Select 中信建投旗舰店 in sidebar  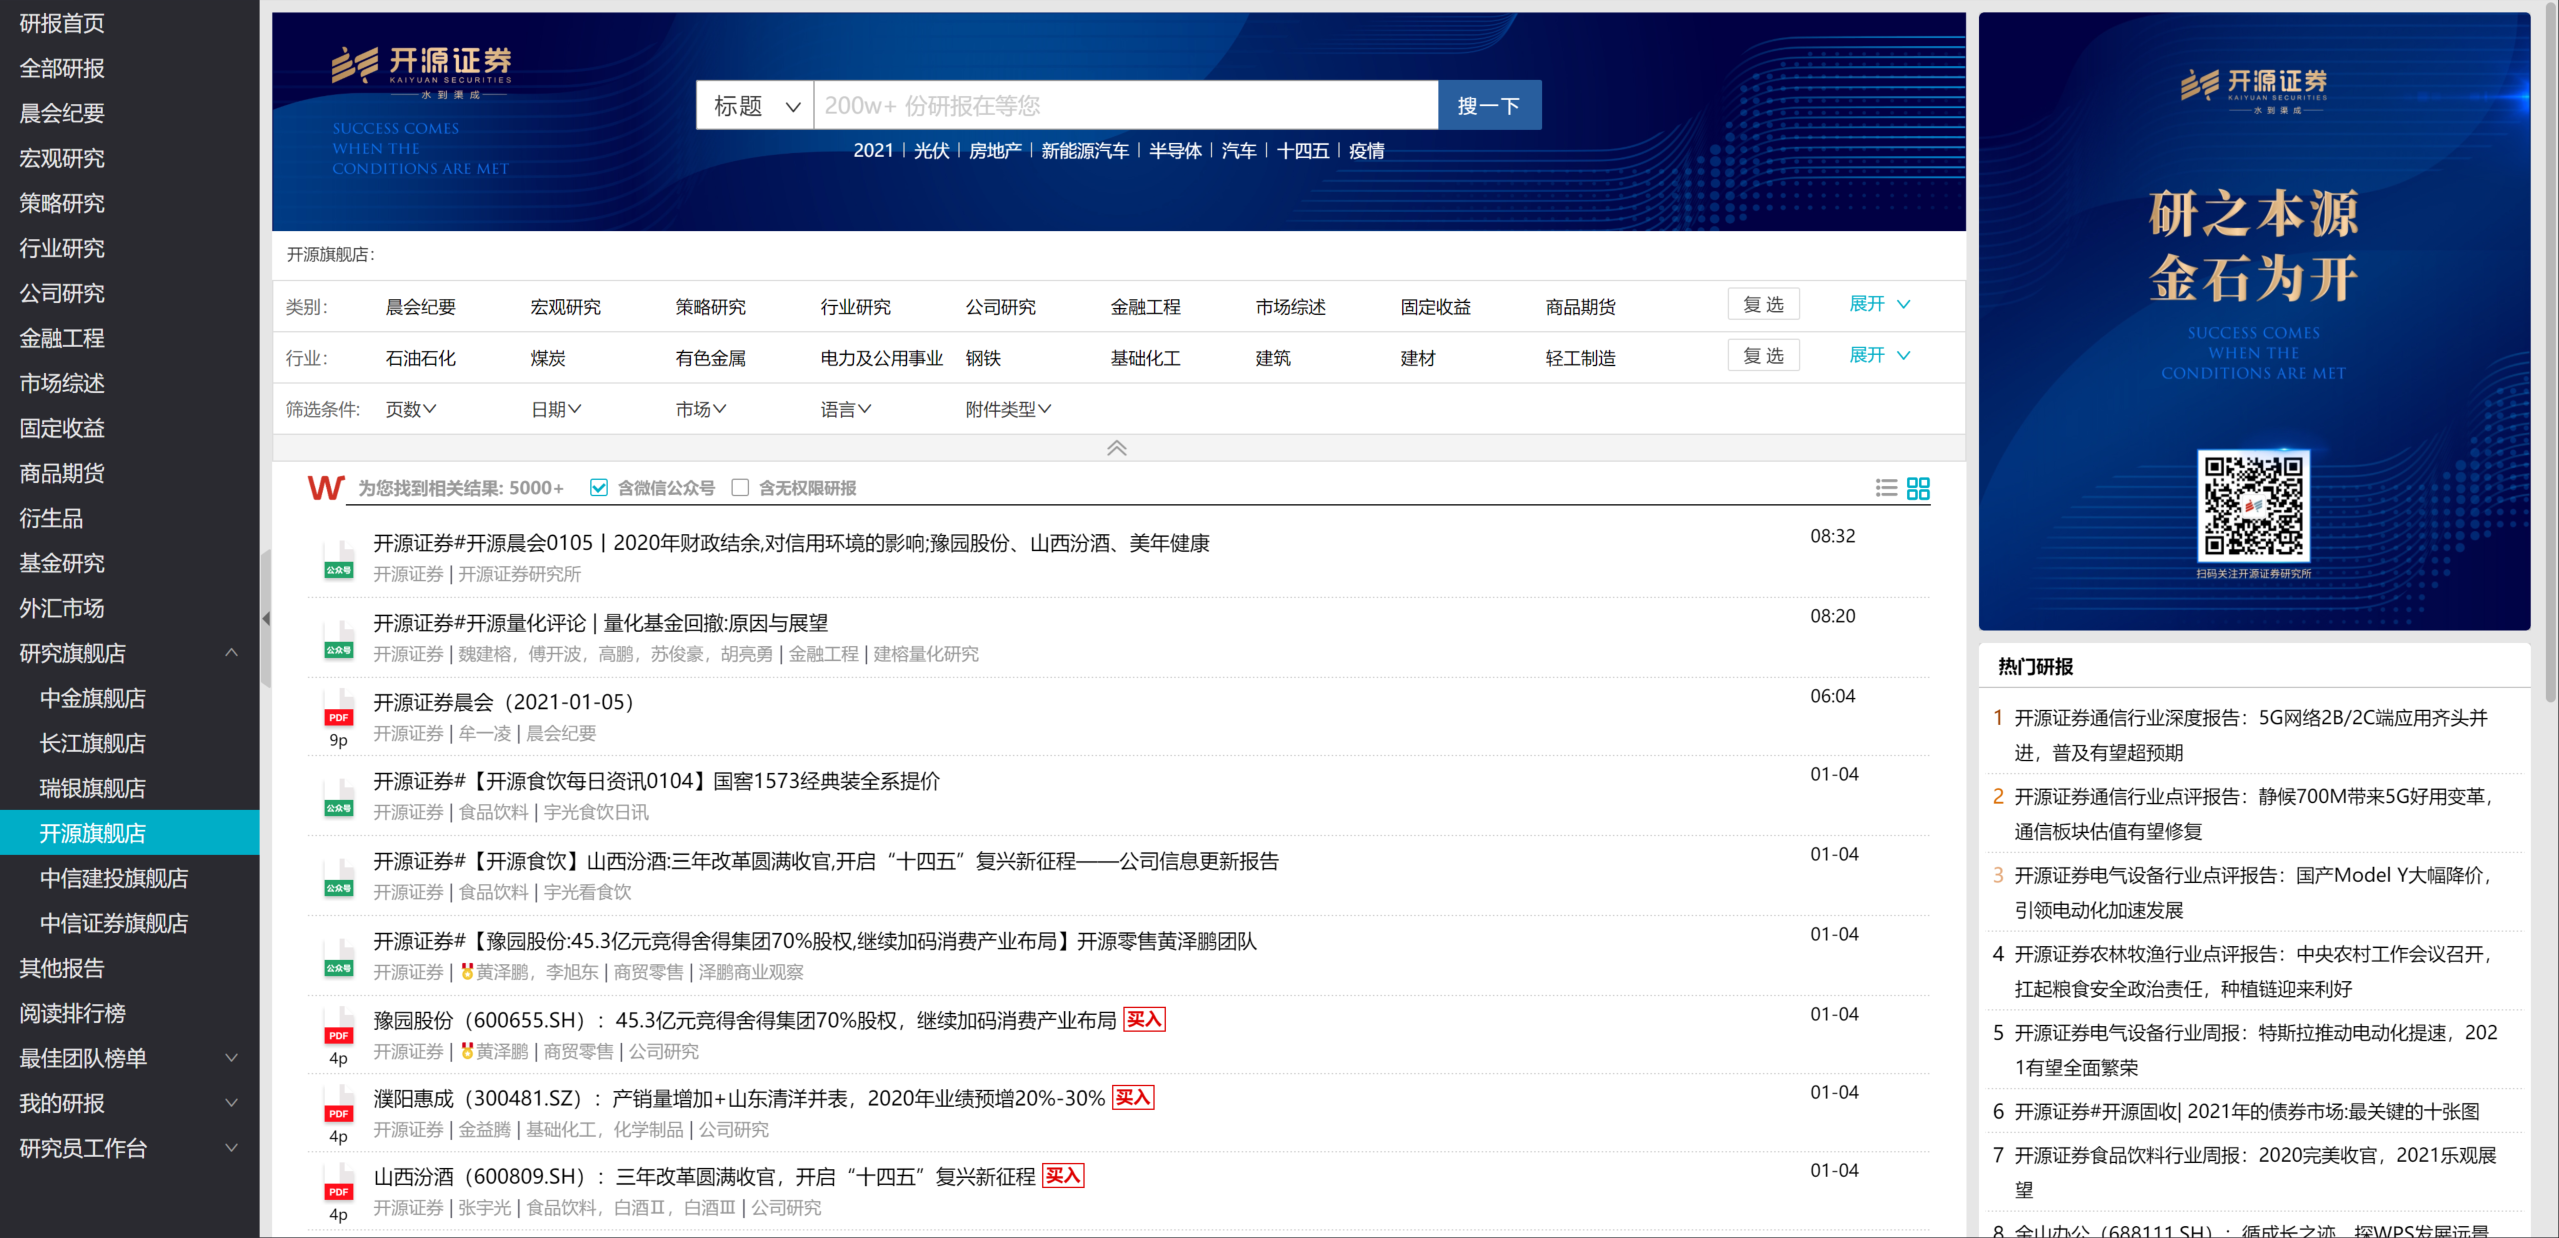pos(114,878)
